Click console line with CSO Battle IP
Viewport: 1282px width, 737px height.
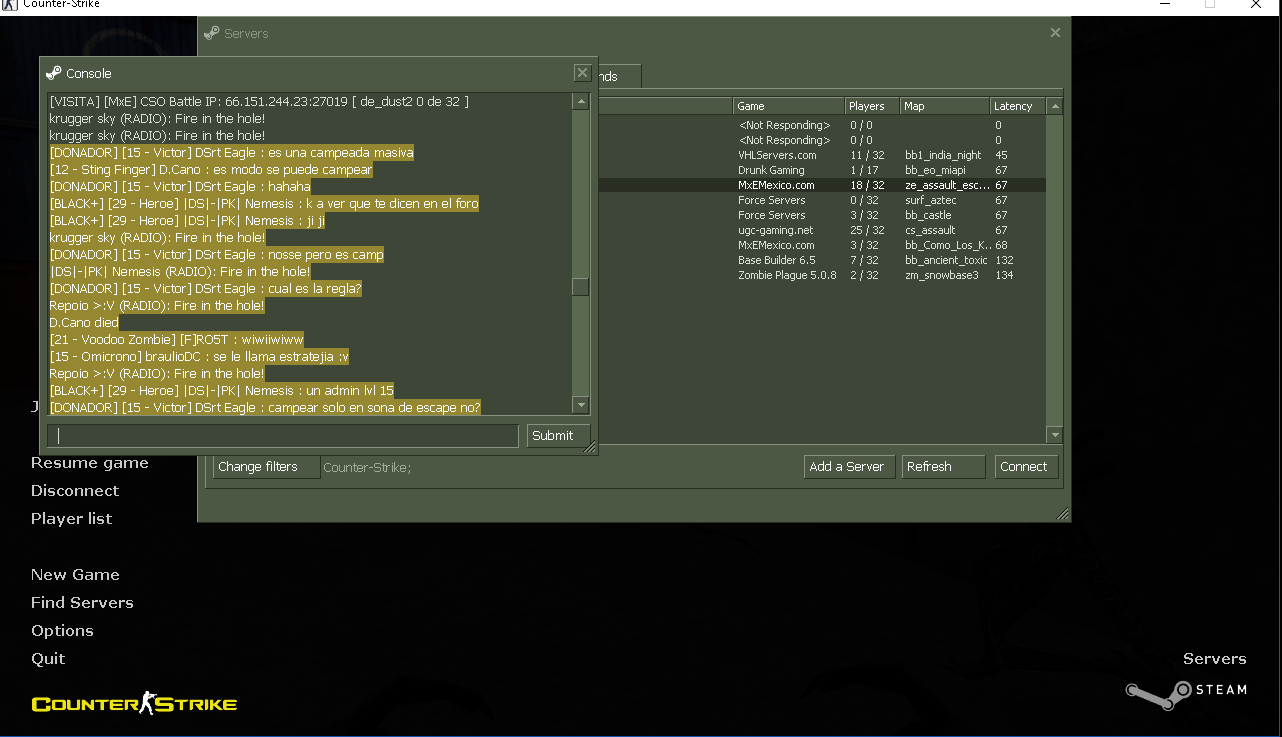point(259,101)
